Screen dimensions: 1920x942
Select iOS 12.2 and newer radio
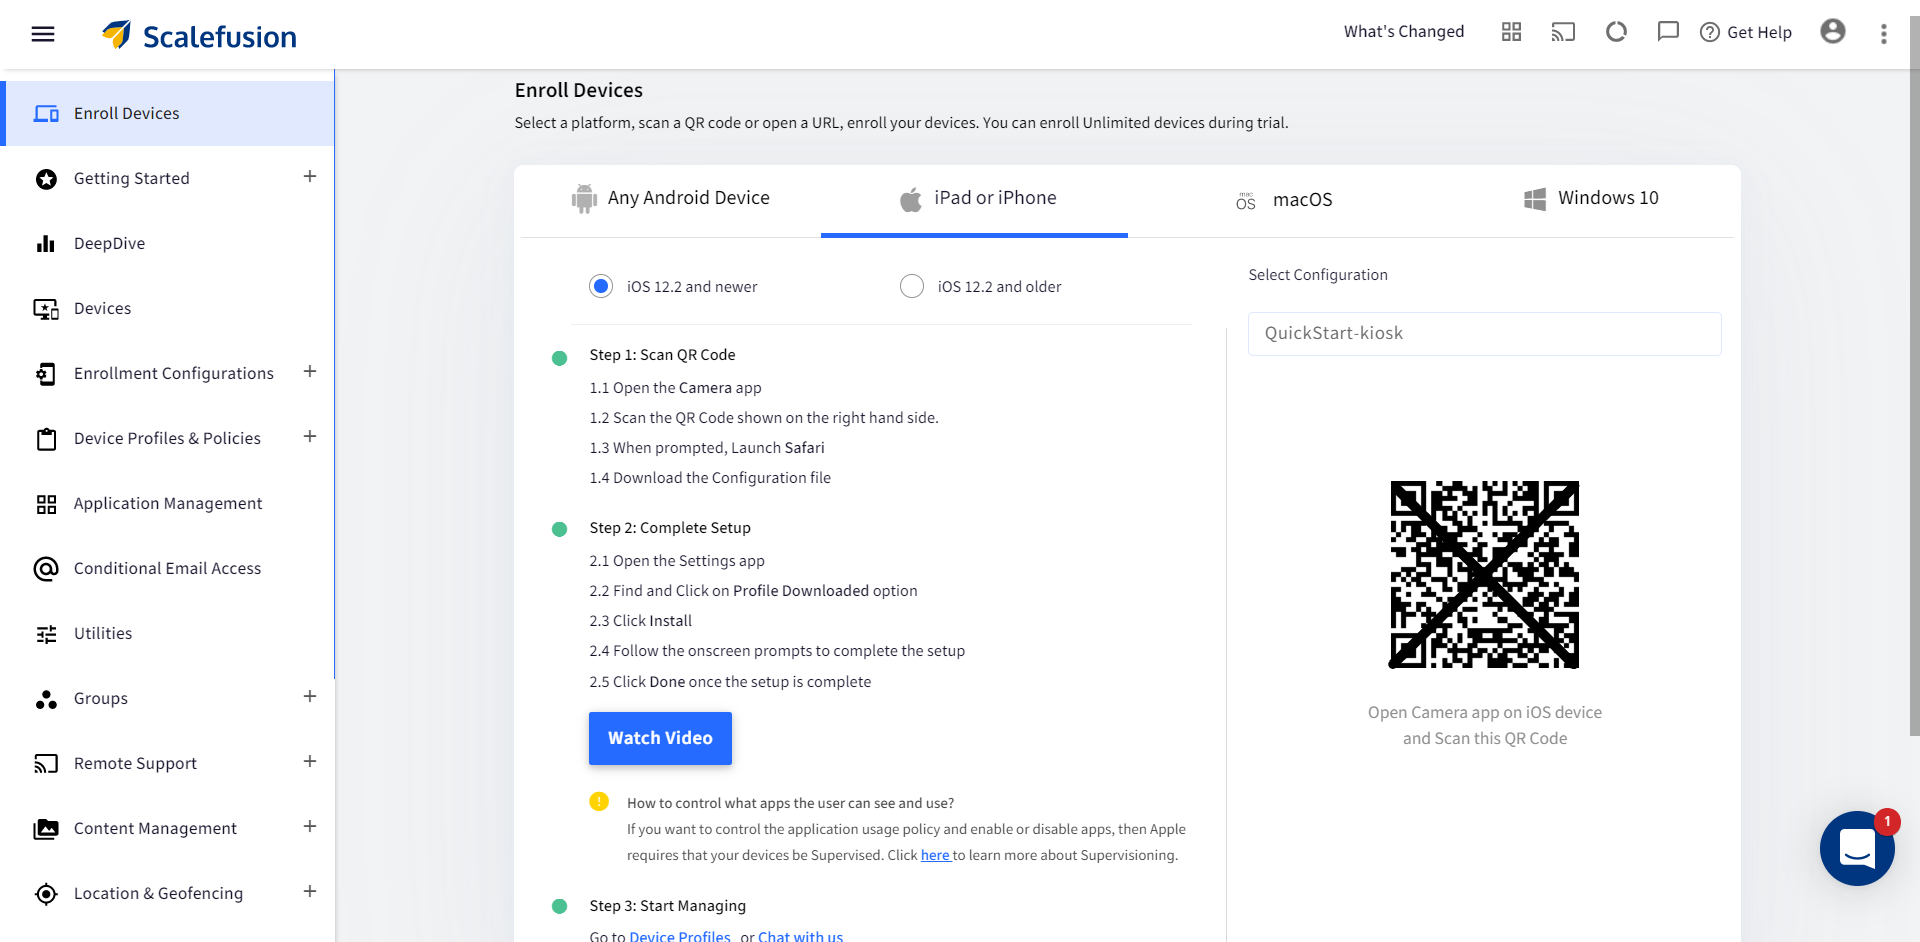click(601, 286)
